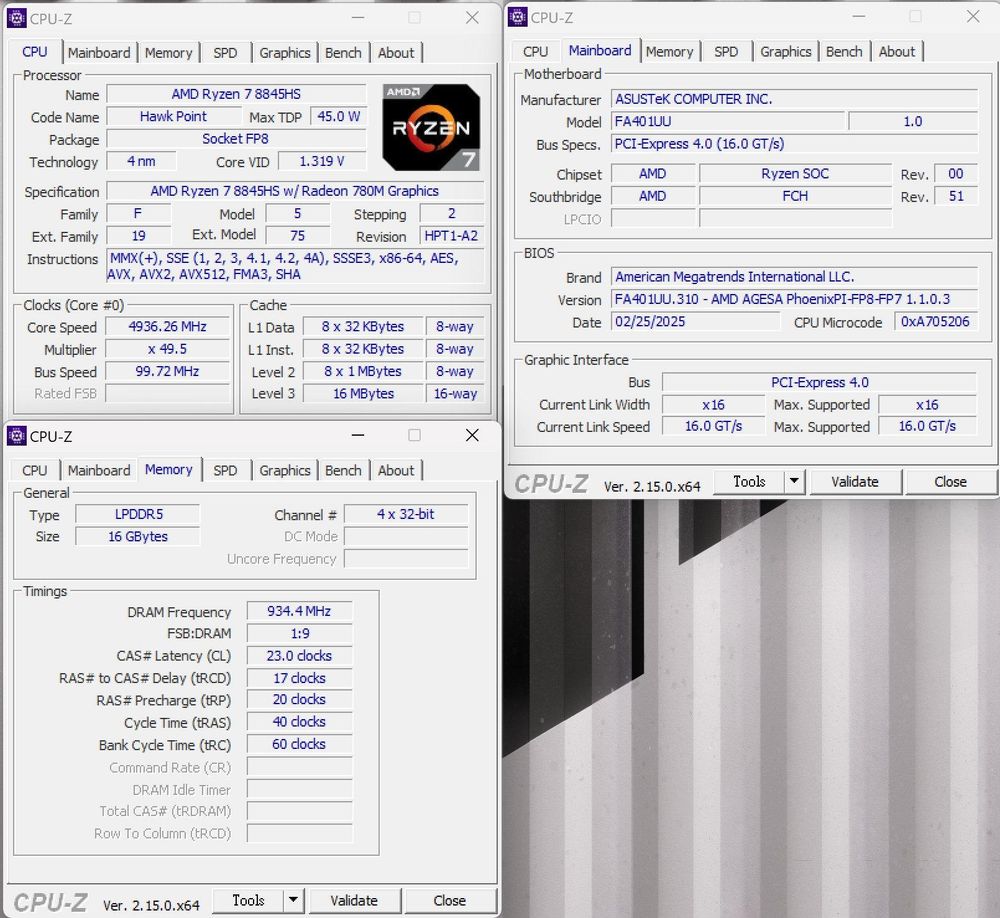
Task: Open Memory tab in the CPU window
Action: tap(168, 53)
